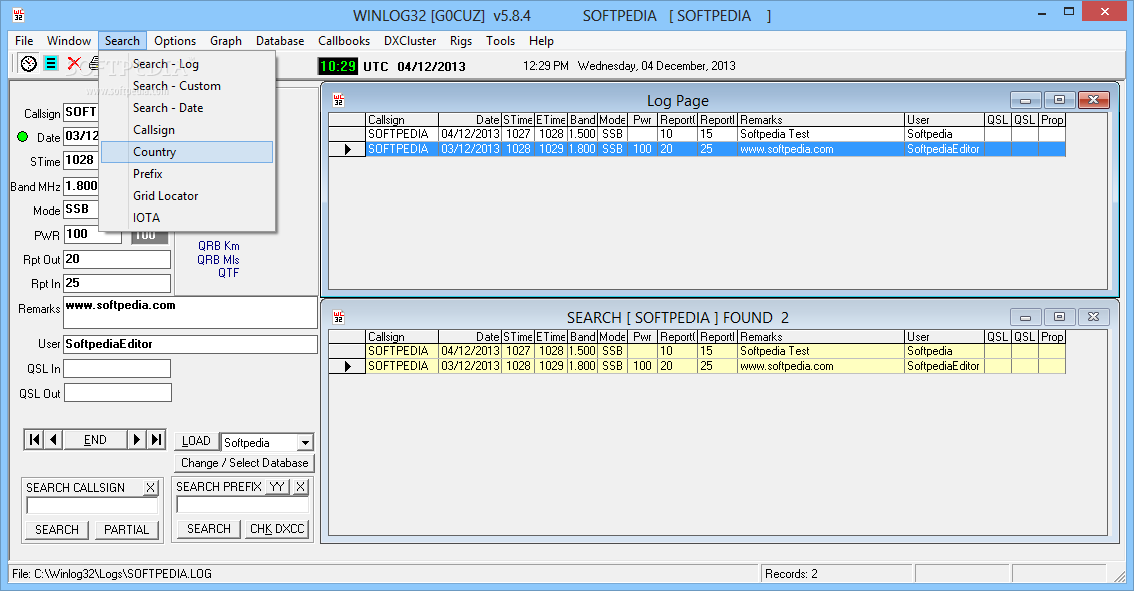Click Callsign column header in Log Page

tap(401, 119)
